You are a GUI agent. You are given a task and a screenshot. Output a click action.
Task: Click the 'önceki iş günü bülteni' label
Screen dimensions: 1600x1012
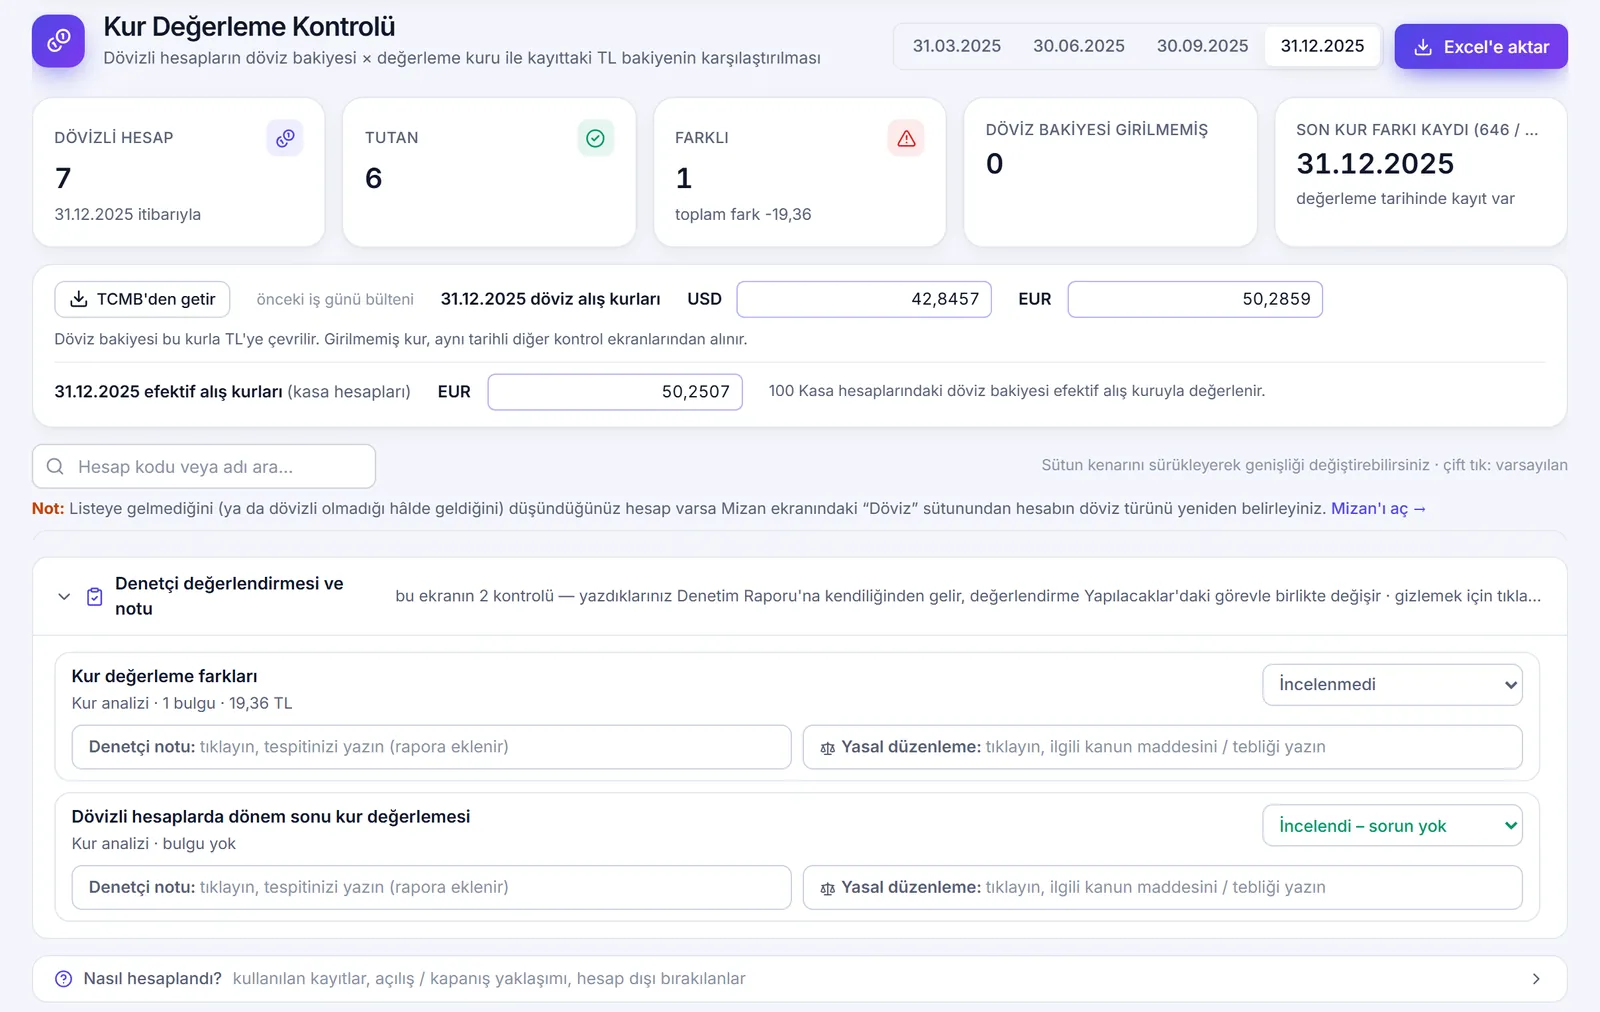(335, 299)
